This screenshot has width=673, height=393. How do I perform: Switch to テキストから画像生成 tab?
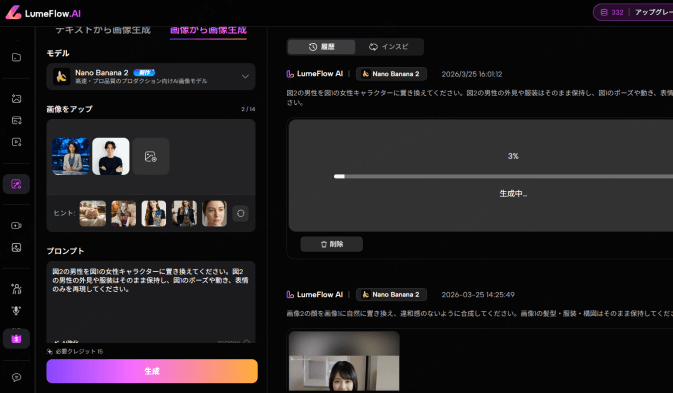[x=103, y=30]
